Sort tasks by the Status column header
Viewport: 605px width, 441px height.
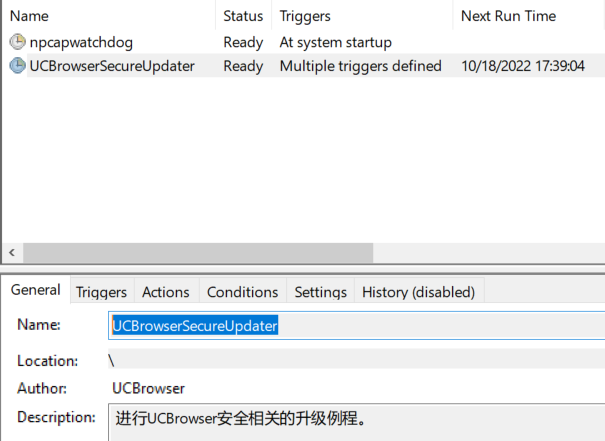(243, 16)
